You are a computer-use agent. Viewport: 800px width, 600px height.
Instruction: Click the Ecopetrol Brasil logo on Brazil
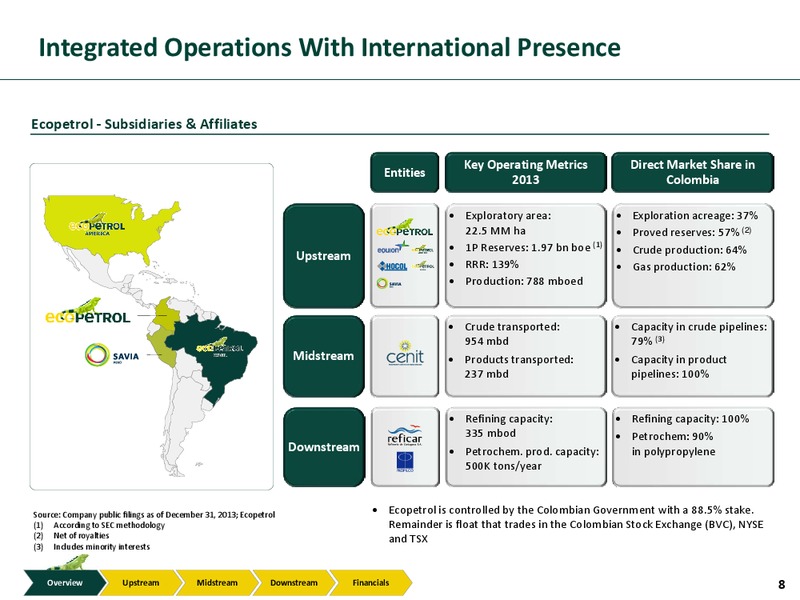[220, 346]
